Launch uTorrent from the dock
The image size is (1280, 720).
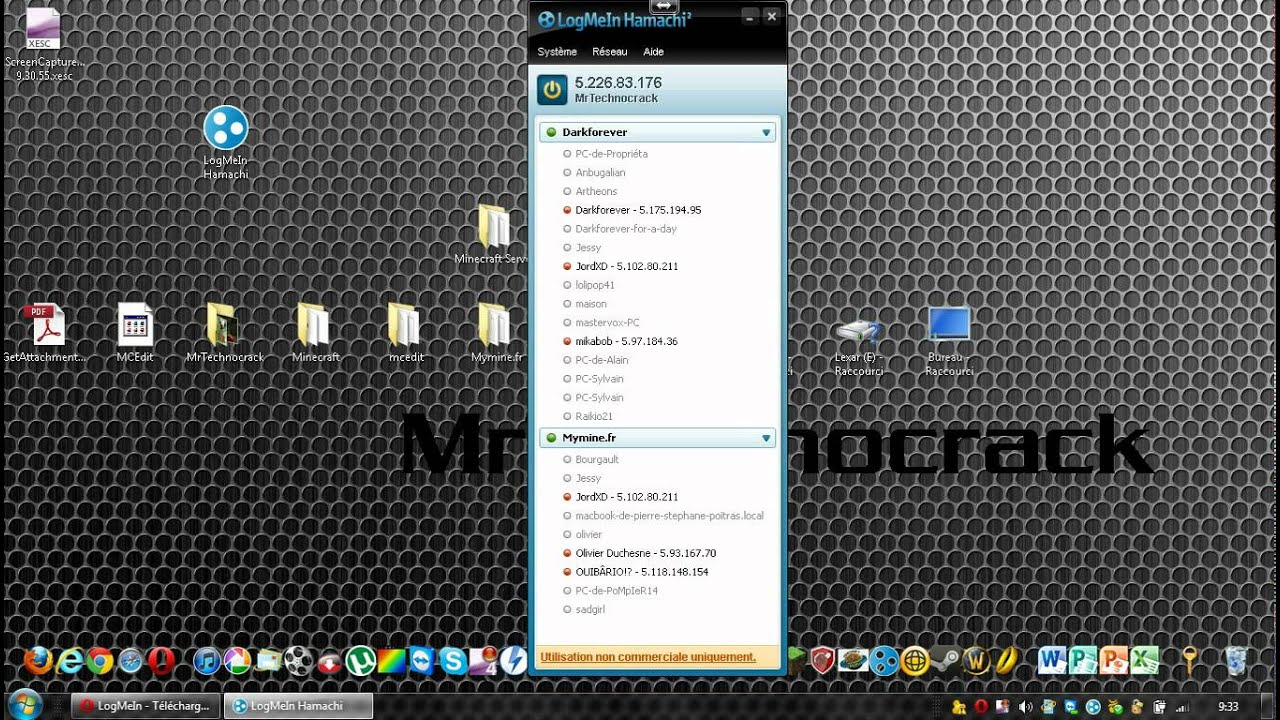360,661
